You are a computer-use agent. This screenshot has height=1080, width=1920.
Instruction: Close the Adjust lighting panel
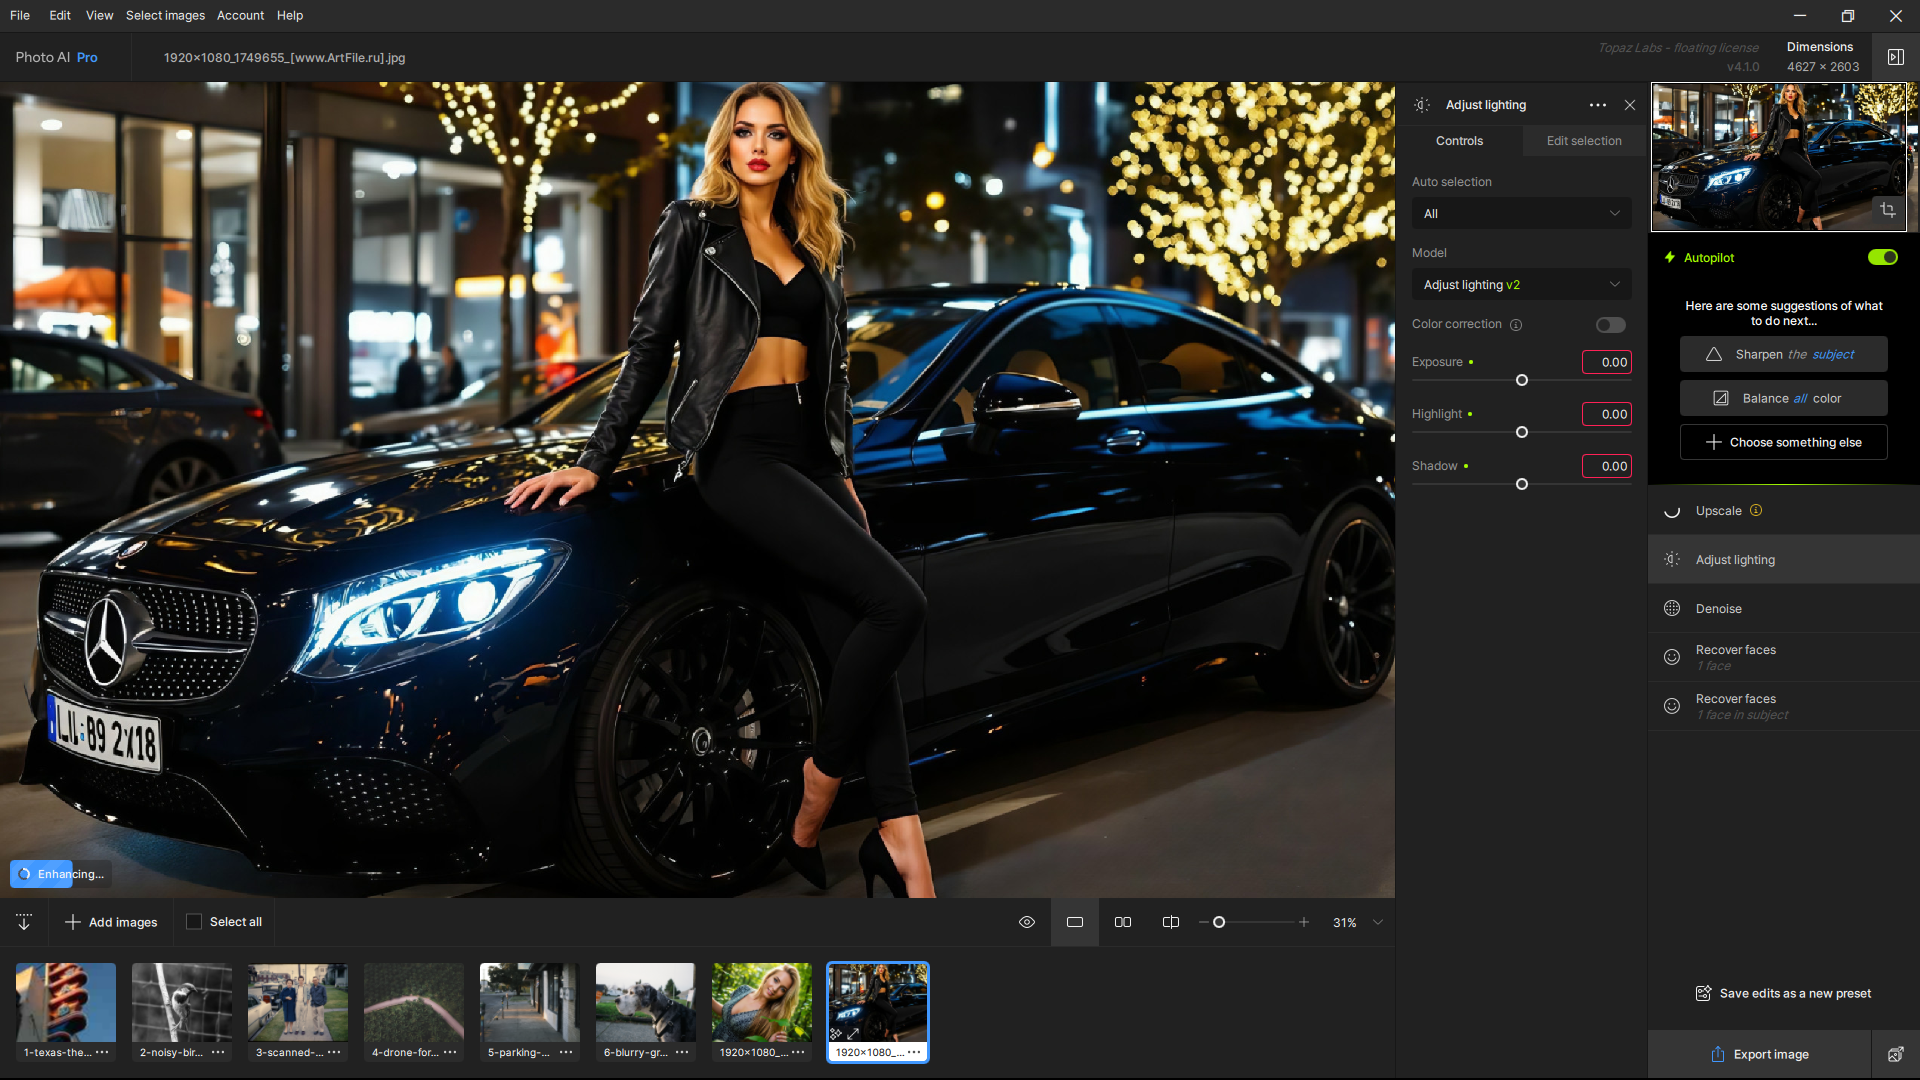[1630, 105]
